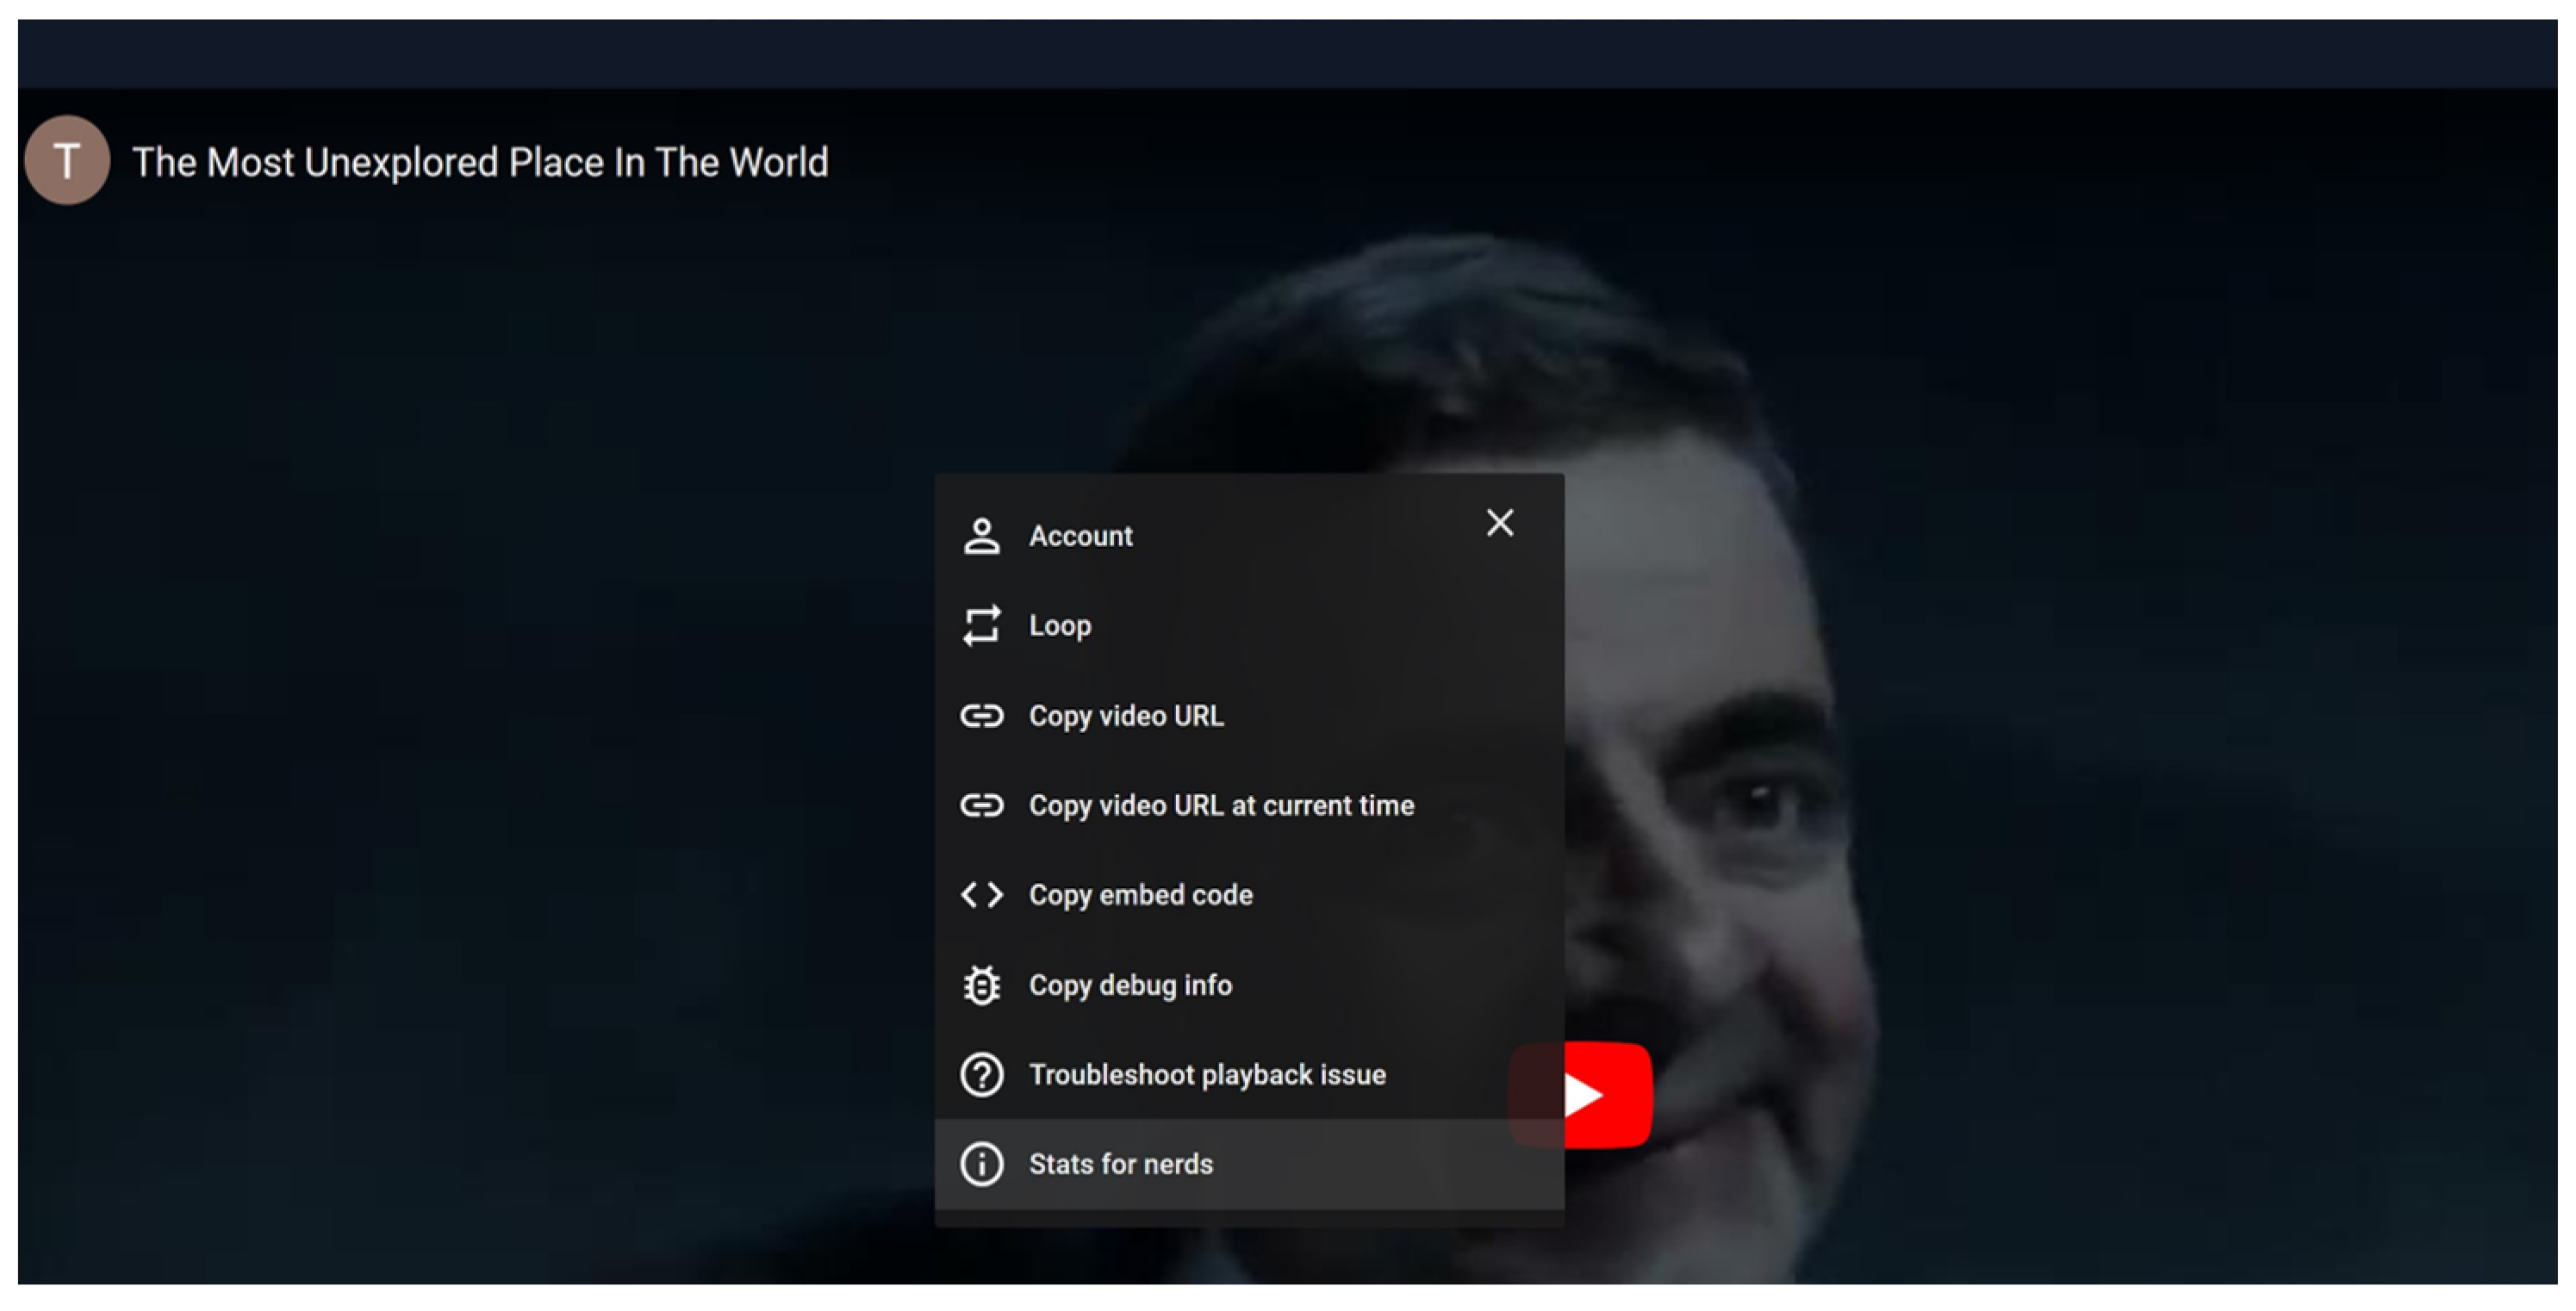Click link icon for URL at current time
This screenshot has width=2576, height=1311.
pyautogui.click(x=981, y=805)
